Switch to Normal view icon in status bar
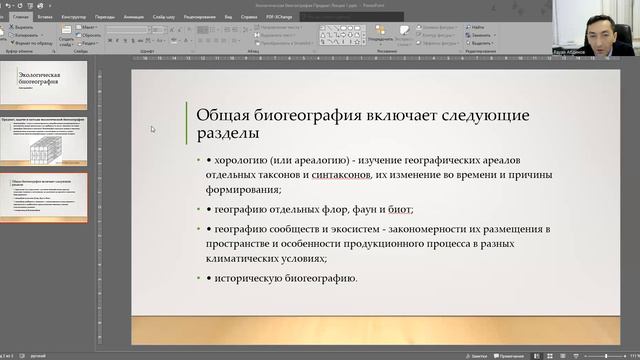This screenshot has width=640, height=360. point(537,356)
